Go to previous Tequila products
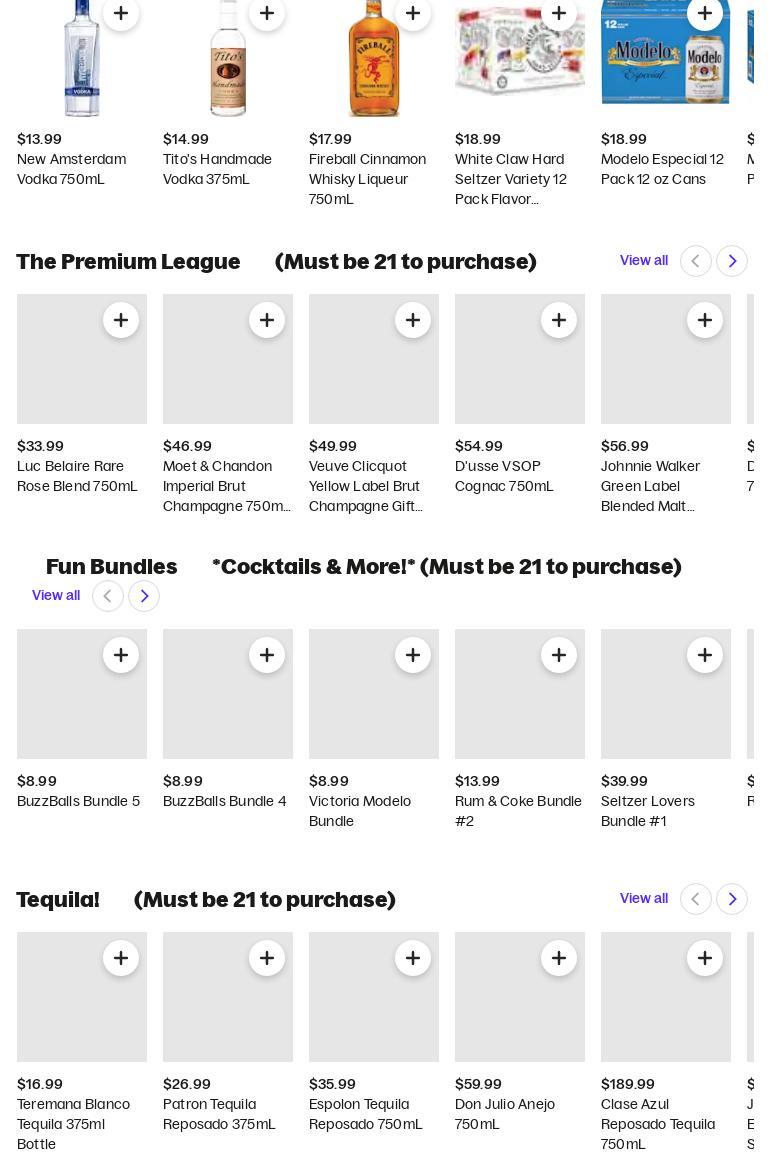Image resolution: width=770 pixels, height=1156 pixels. coord(696,899)
